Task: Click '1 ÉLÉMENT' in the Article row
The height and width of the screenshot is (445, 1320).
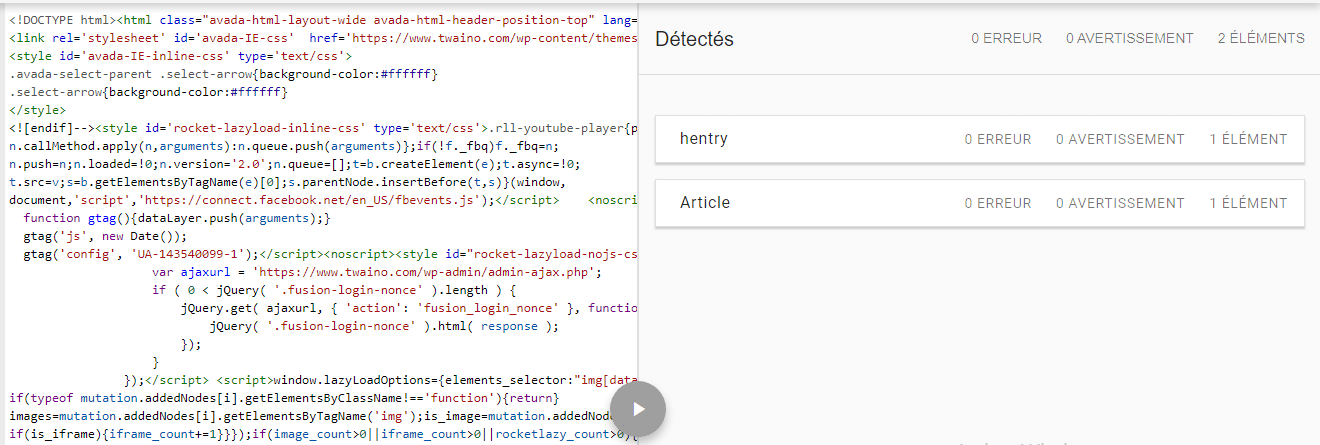Action: click(1248, 203)
